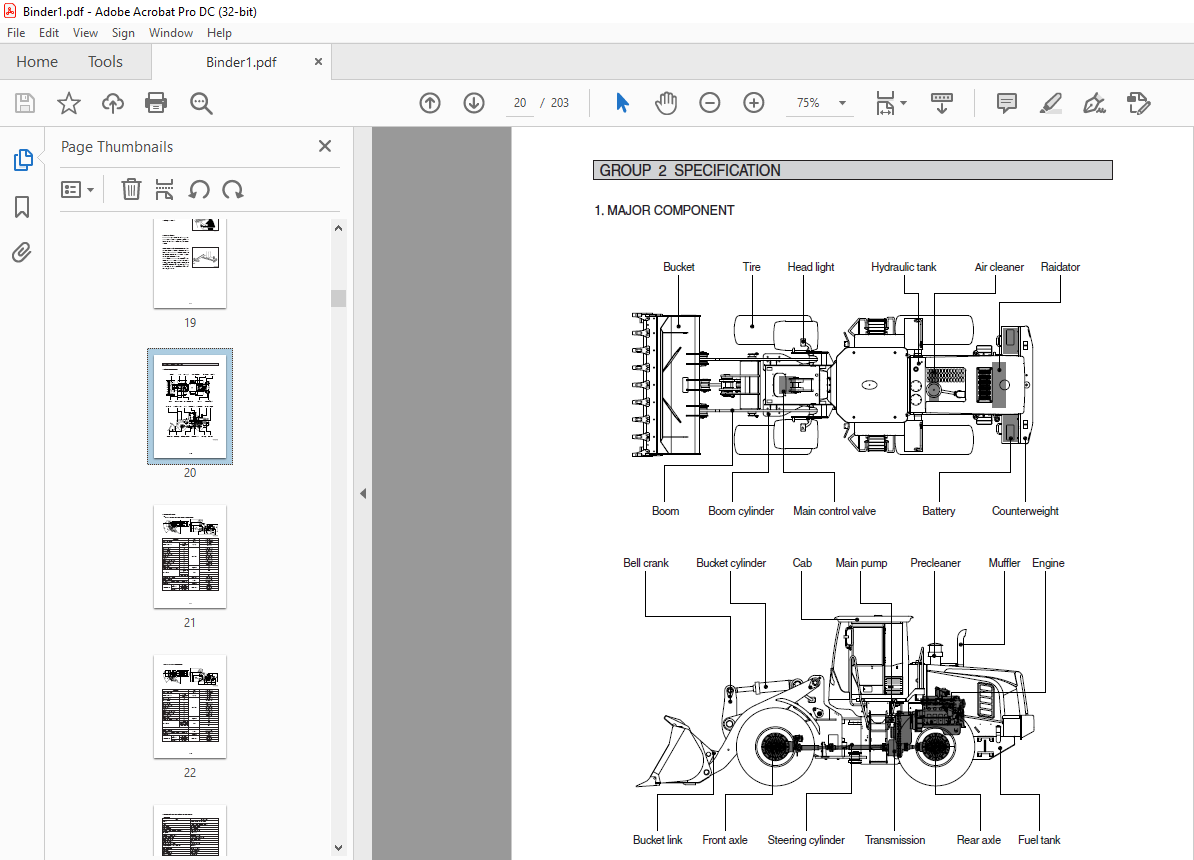Click thumbnail scrollbar up arrow
This screenshot has width=1194, height=860.
pyautogui.click(x=339, y=228)
